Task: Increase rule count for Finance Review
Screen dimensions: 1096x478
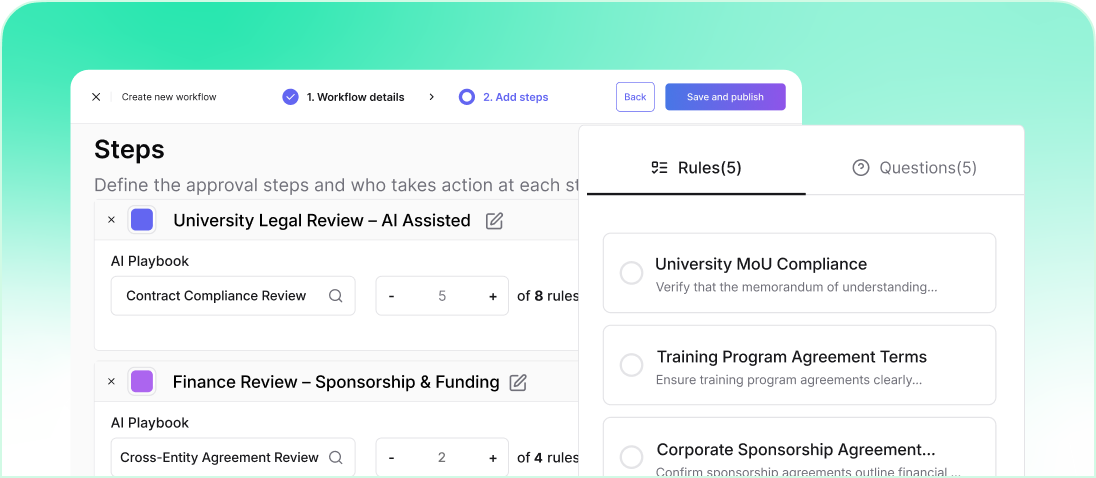Action: pos(493,457)
